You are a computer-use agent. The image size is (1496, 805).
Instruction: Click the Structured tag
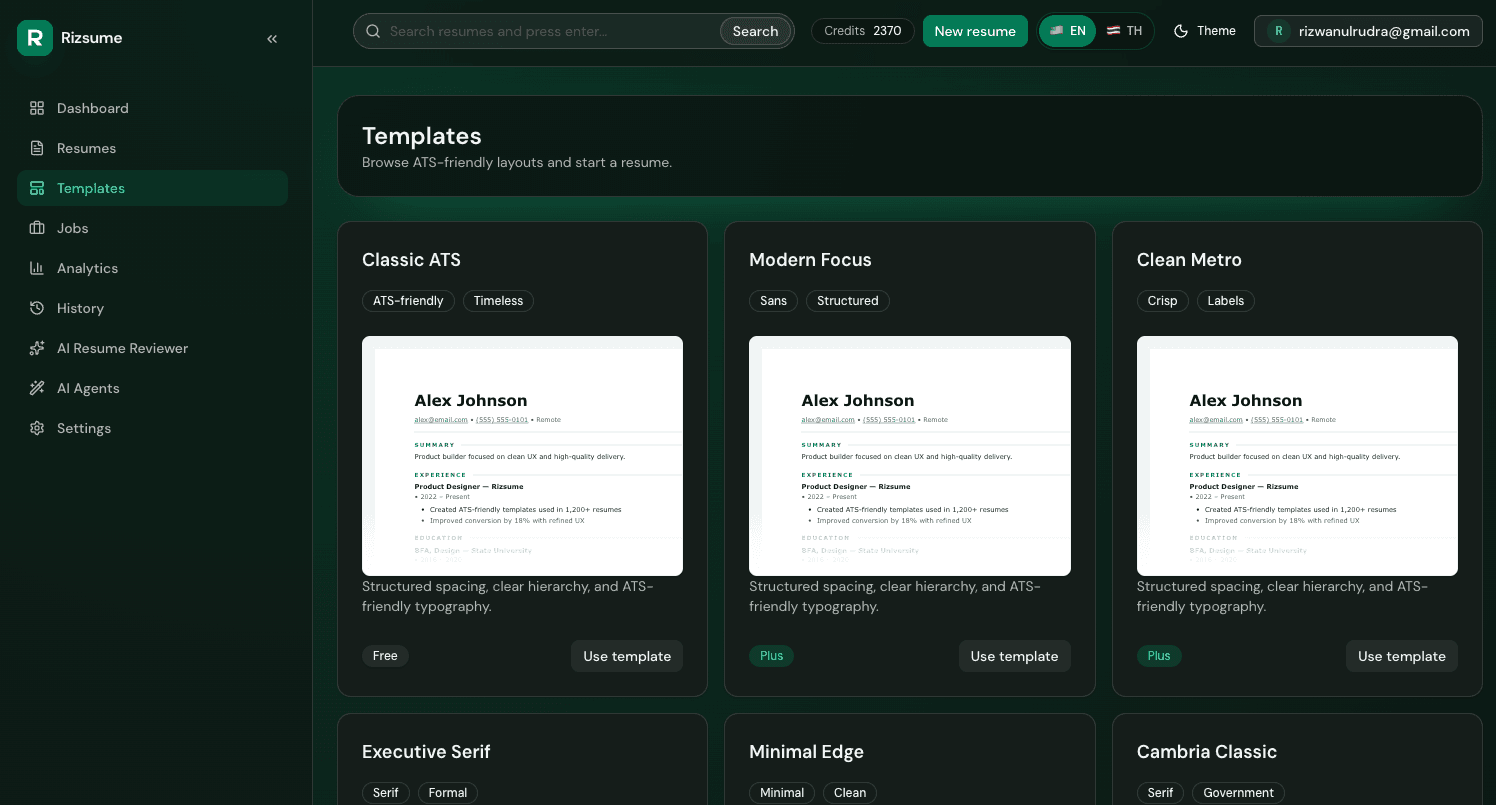point(847,301)
